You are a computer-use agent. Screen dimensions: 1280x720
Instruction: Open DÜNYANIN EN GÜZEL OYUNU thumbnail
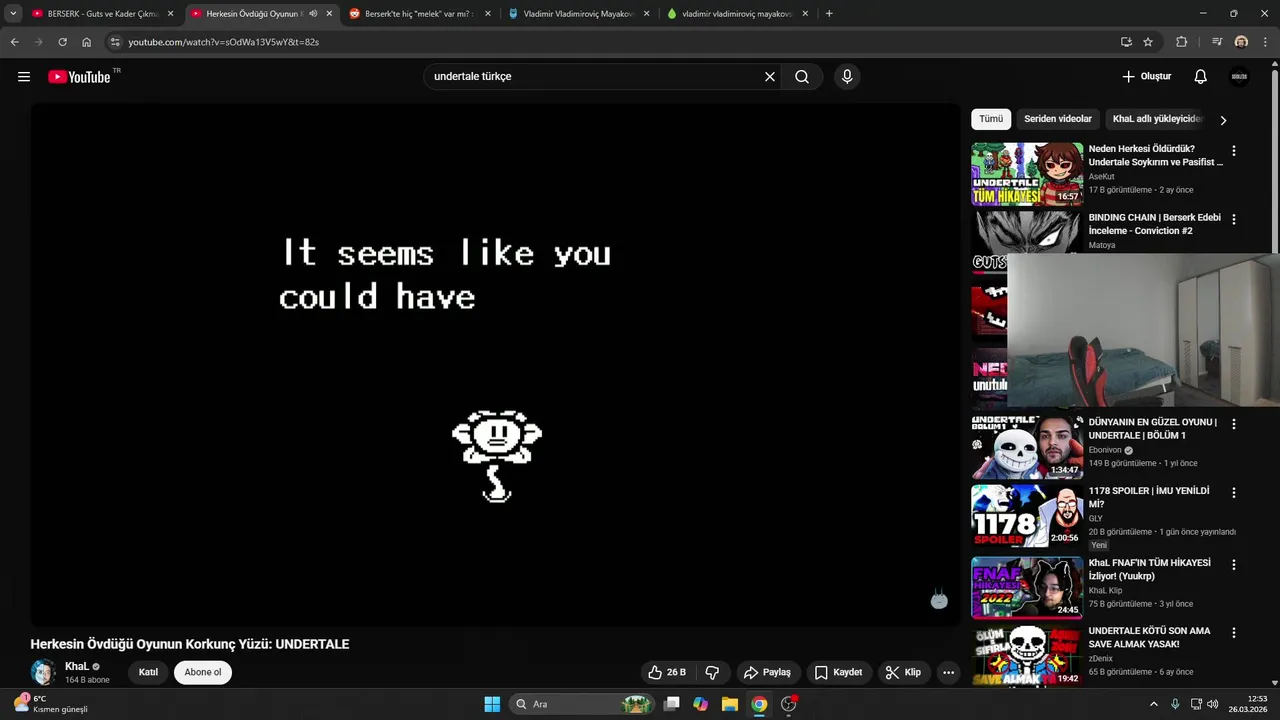point(1027,447)
